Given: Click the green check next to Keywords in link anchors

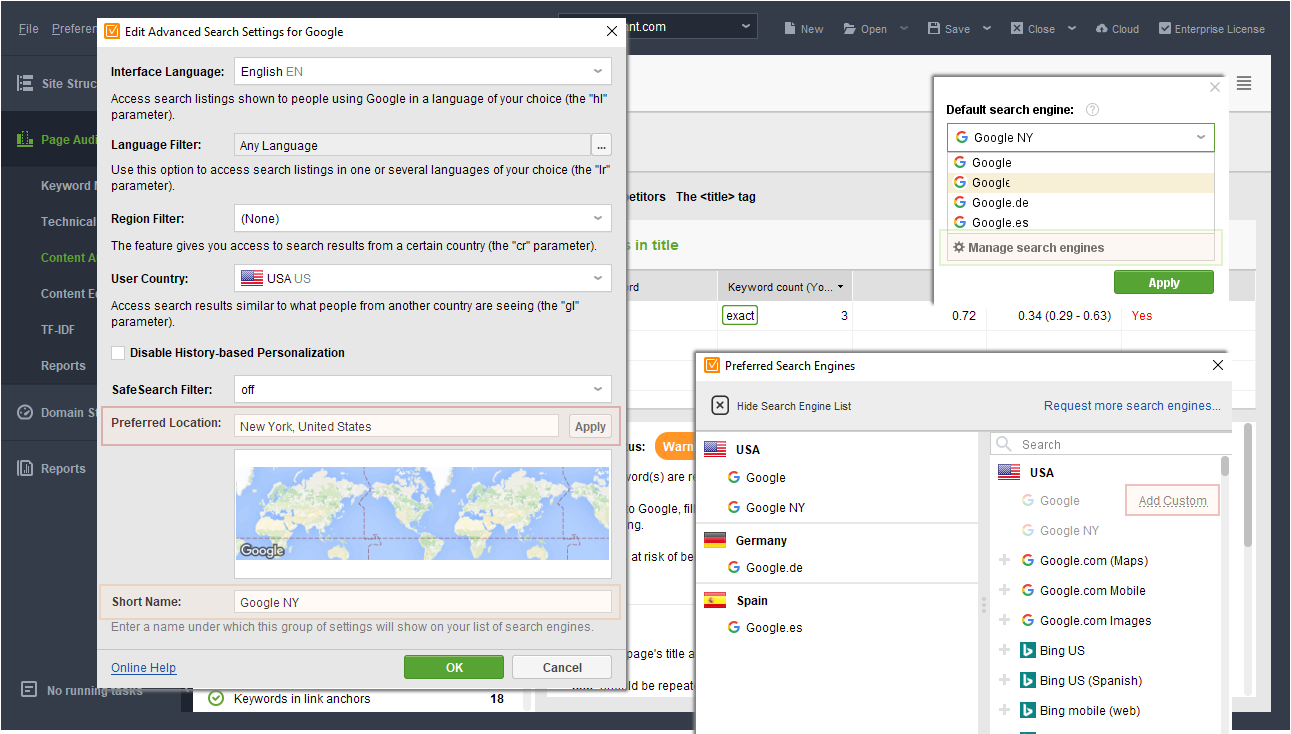Looking at the screenshot, I should pos(216,699).
